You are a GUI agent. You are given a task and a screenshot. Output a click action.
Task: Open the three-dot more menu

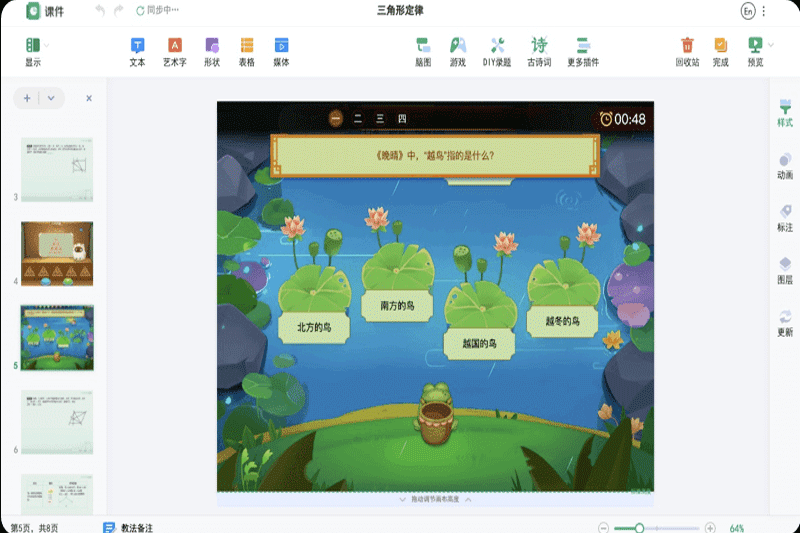click(764, 11)
